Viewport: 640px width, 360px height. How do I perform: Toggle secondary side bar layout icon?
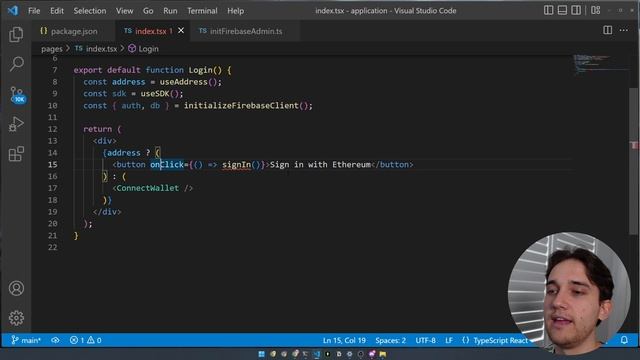click(x=576, y=10)
